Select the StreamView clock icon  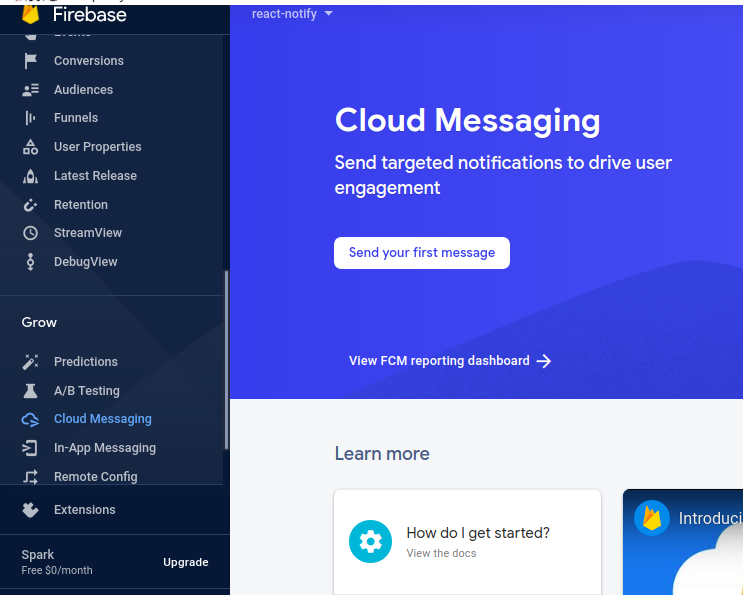(30, 233)
